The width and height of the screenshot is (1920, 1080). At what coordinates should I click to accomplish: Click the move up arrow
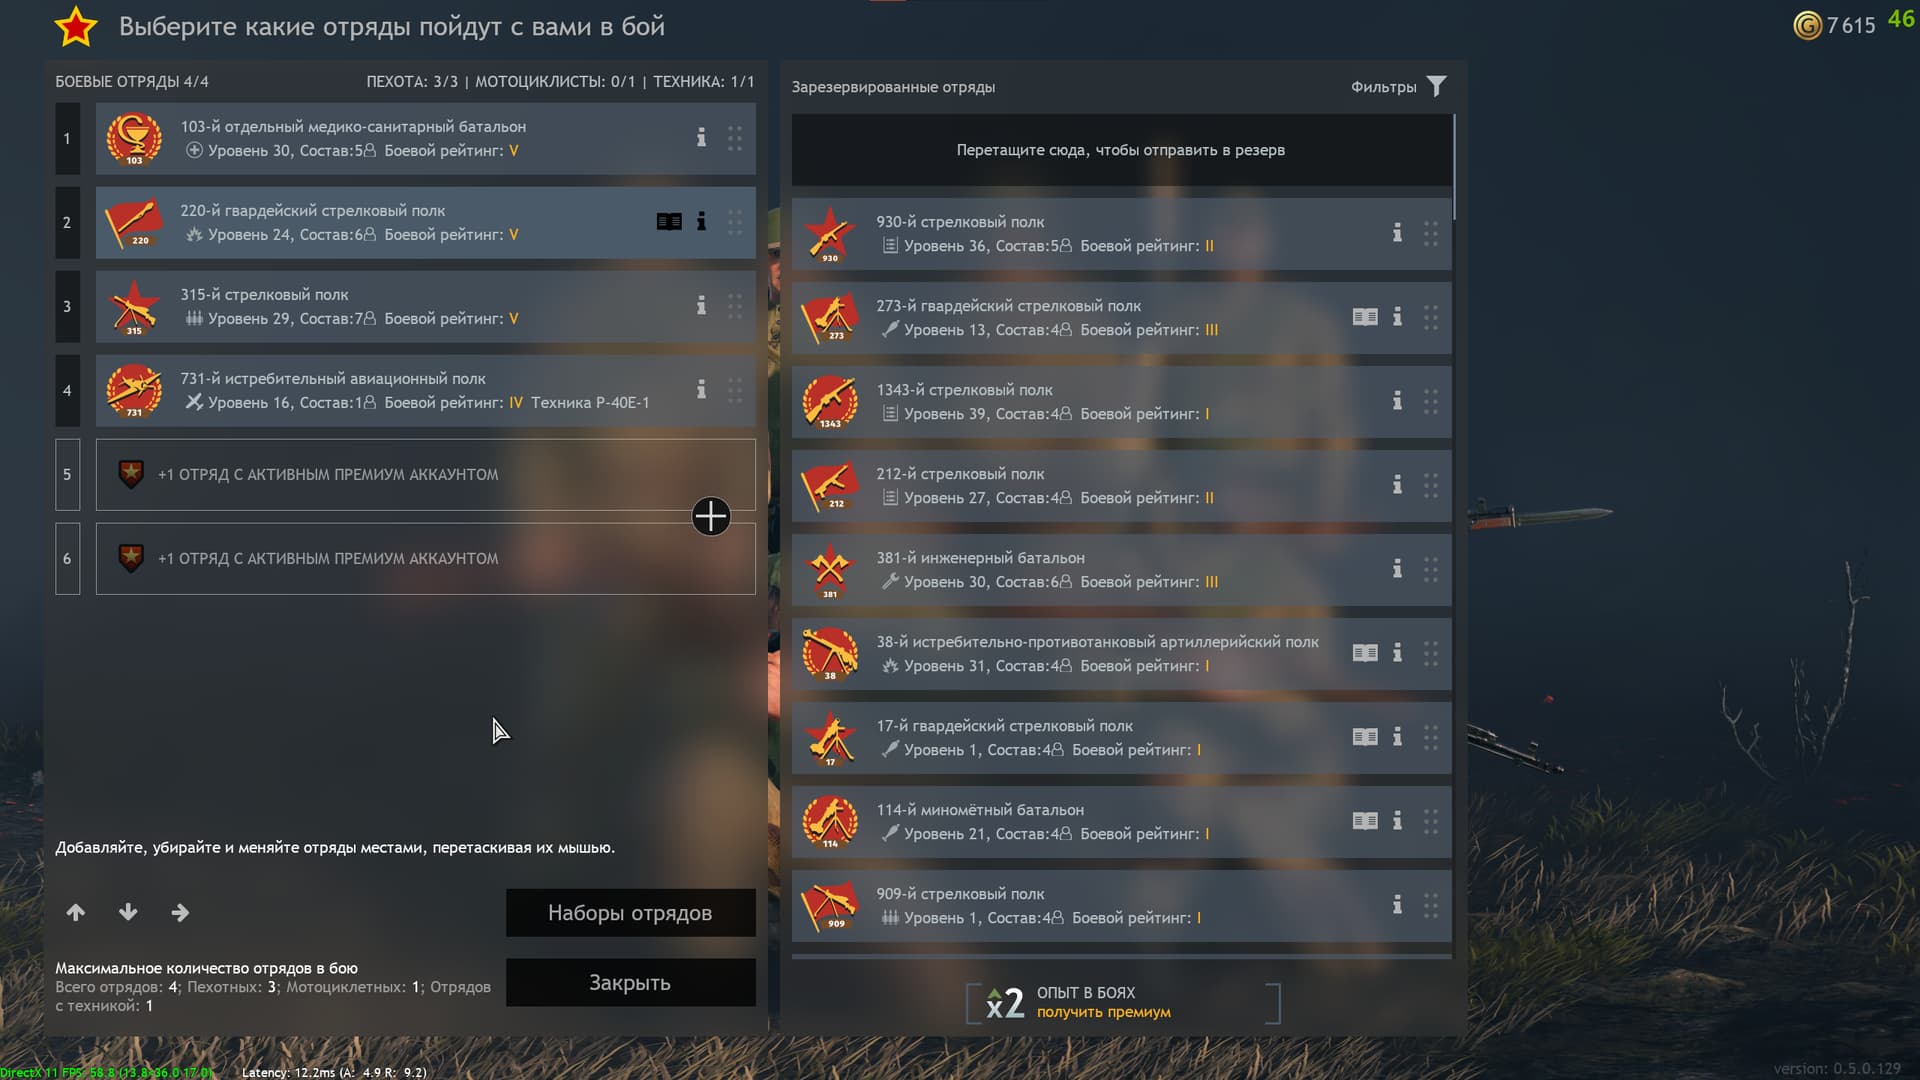tap(76, 912)
